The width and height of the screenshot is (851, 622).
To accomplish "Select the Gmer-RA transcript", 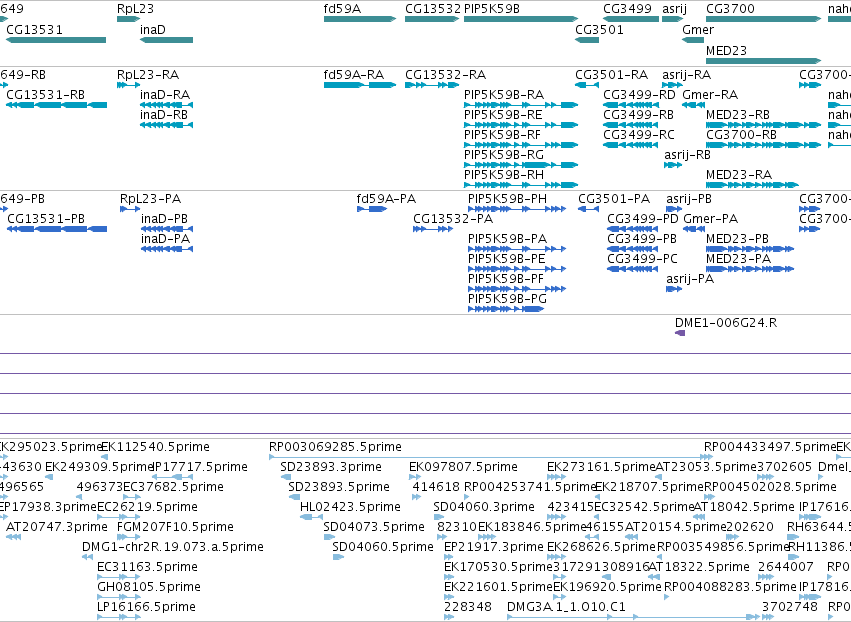I will [694, 105].
